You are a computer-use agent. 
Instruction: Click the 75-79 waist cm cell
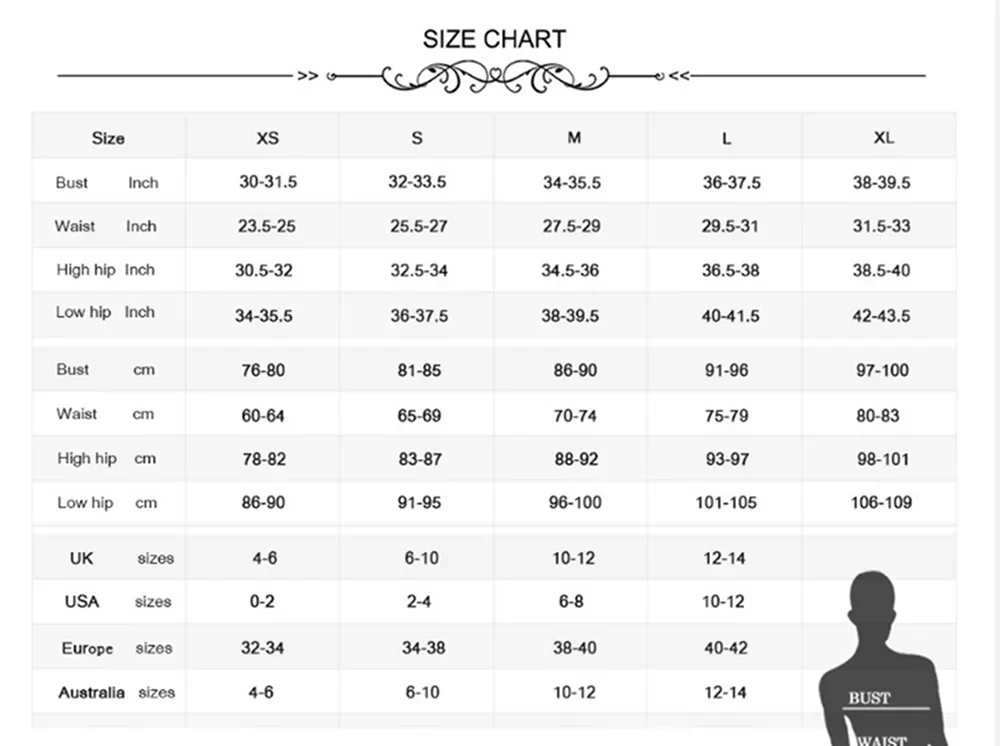tap(726, 415)
